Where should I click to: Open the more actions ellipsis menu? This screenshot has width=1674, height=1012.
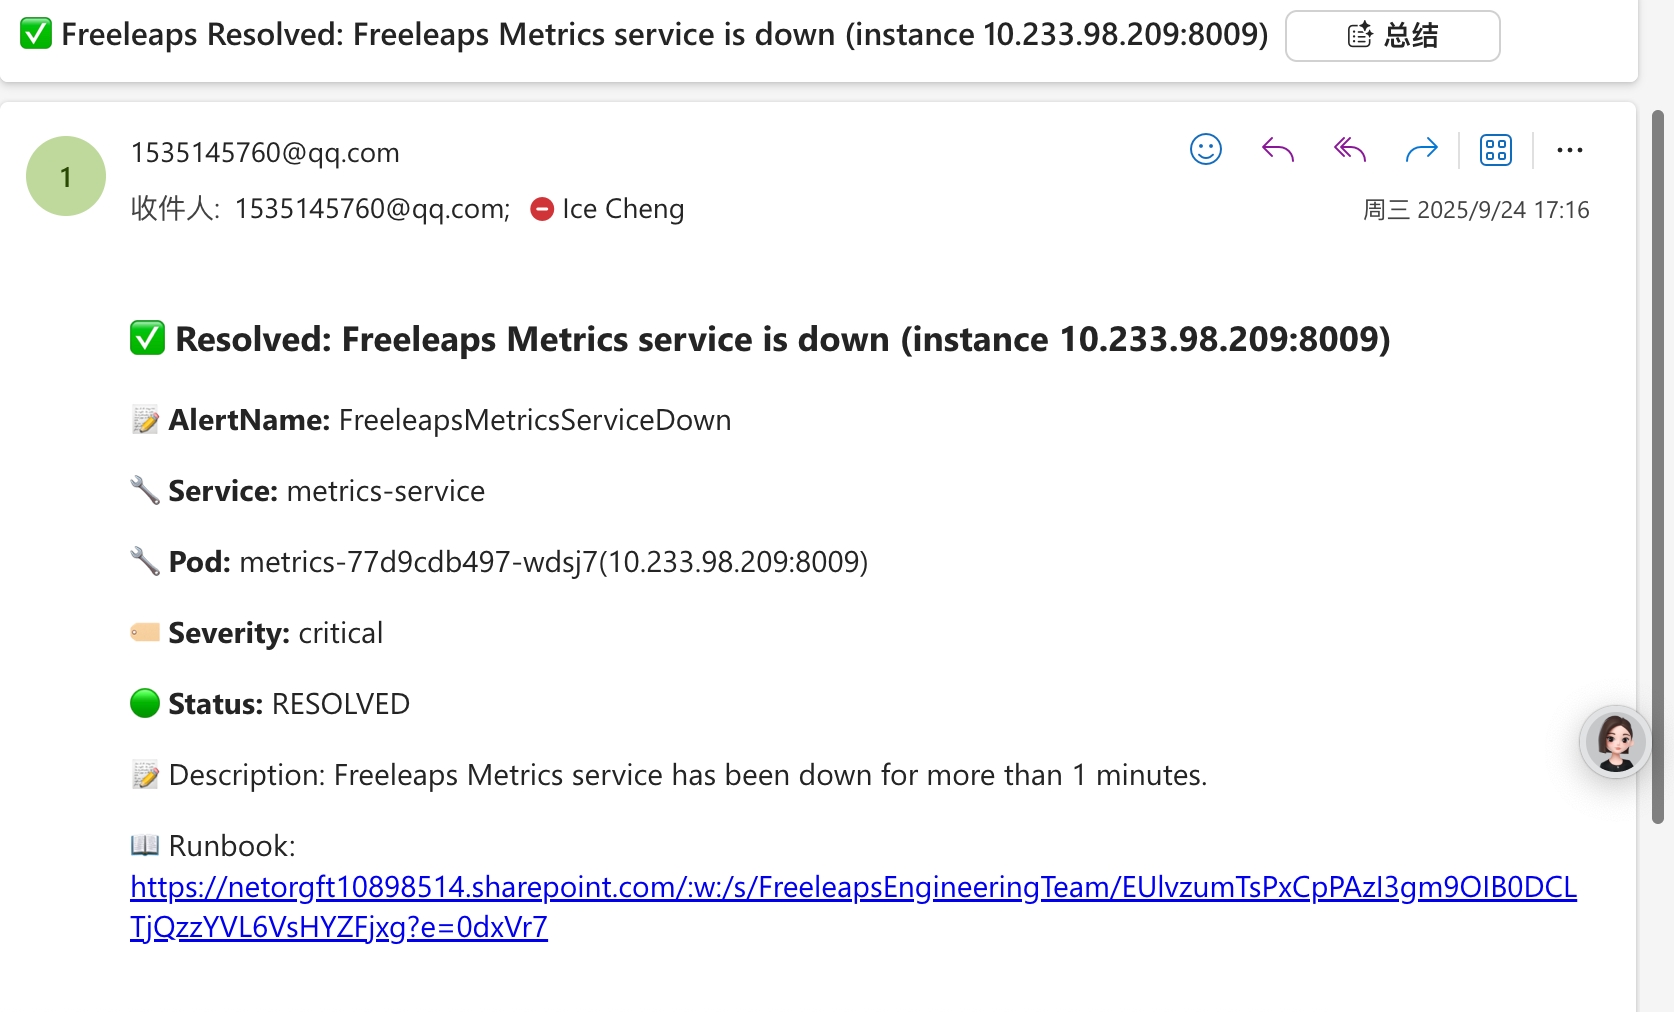pyautogui.click(x=1570, y=150)
